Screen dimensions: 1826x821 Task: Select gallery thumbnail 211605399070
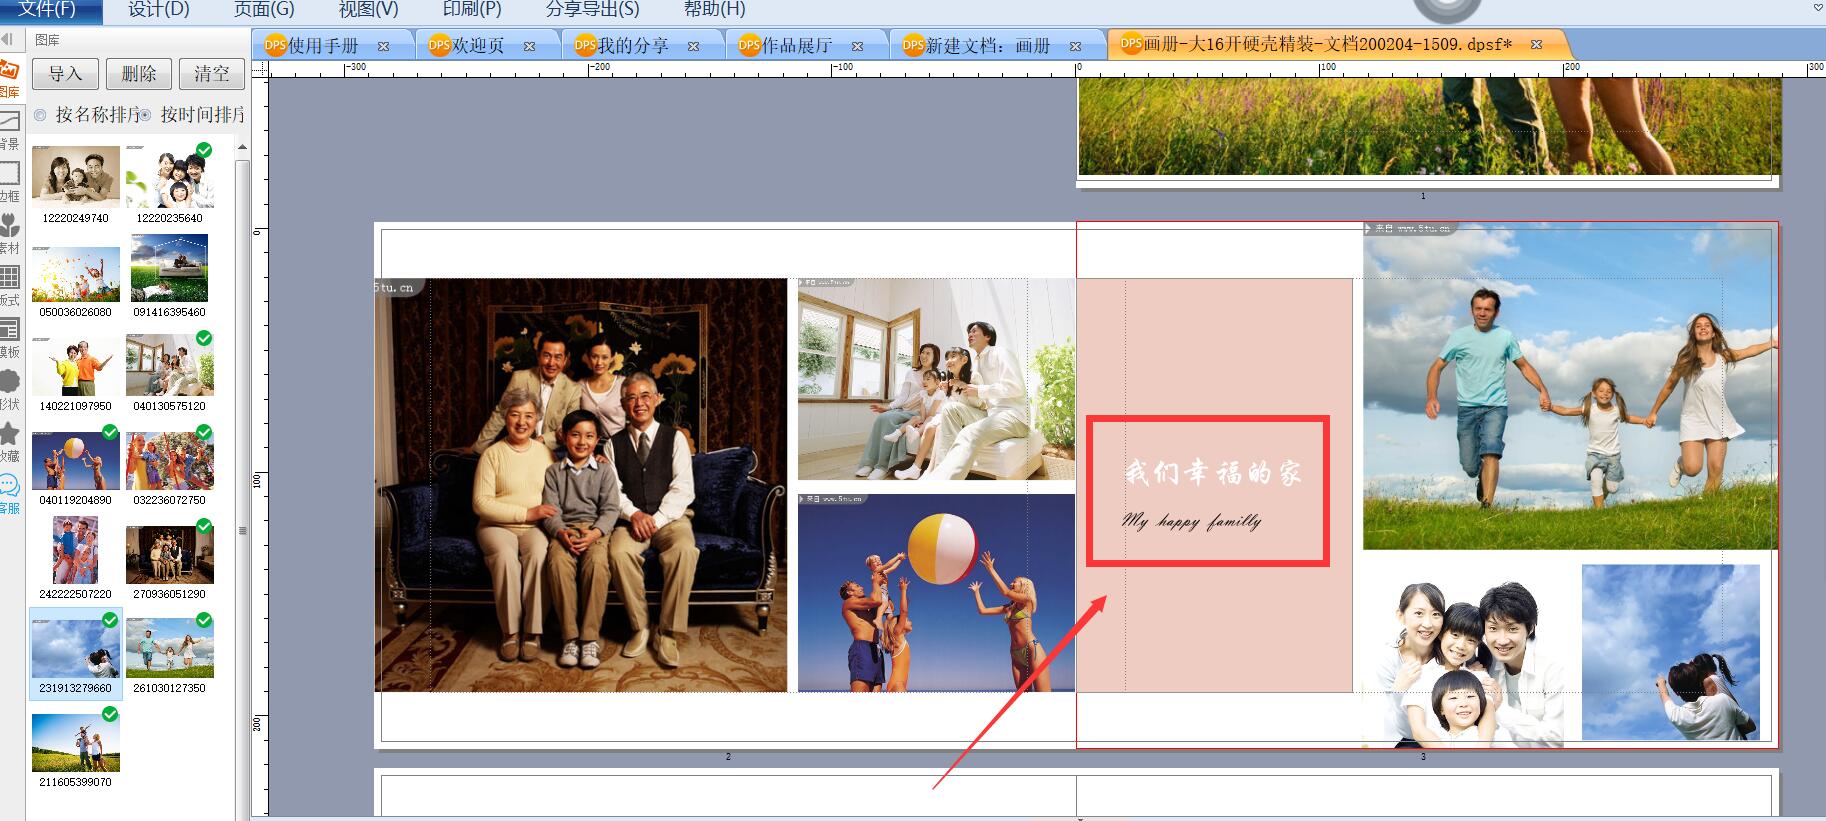point(76,743)
